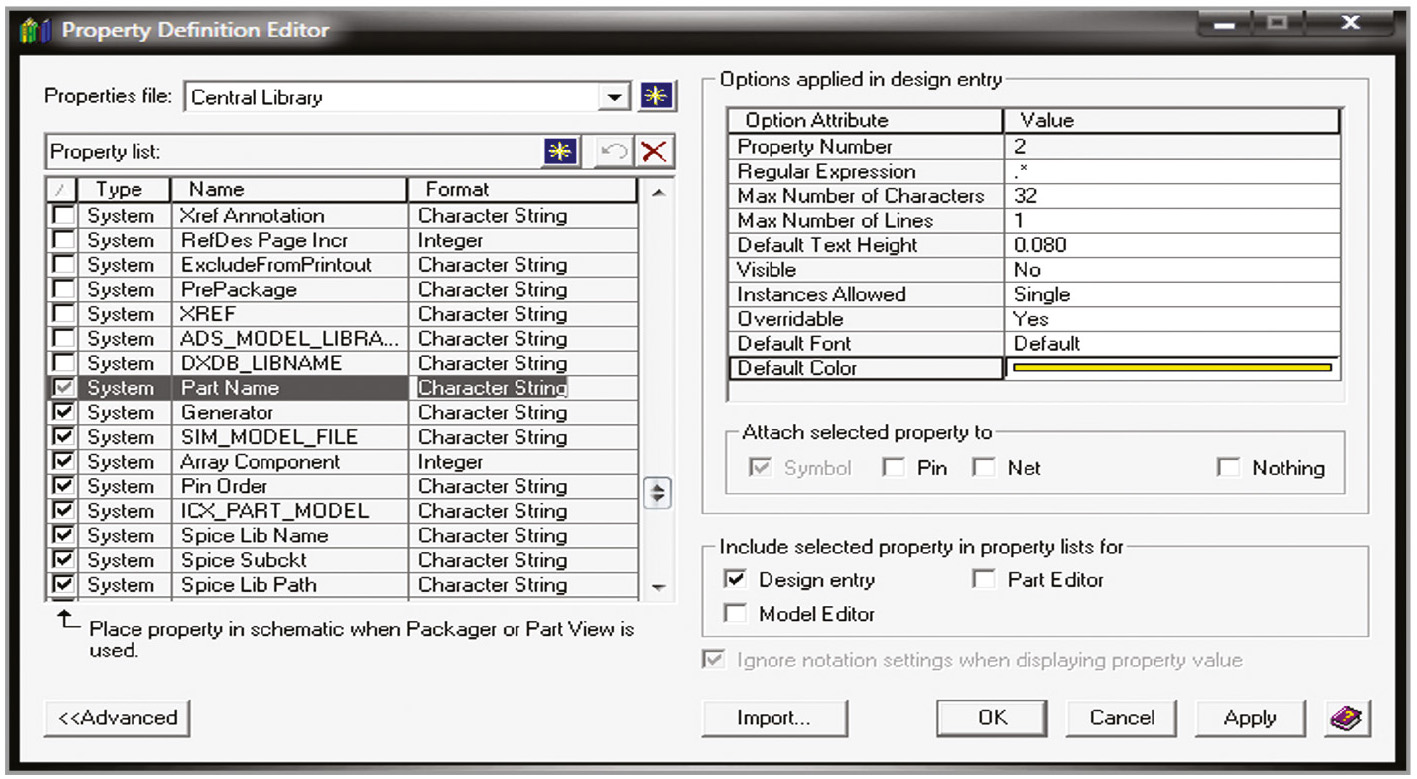Enable the Xref Annotation property checkbox
Image resolution: width=1417 pixels, height=779 pixels.
point(63,215)
